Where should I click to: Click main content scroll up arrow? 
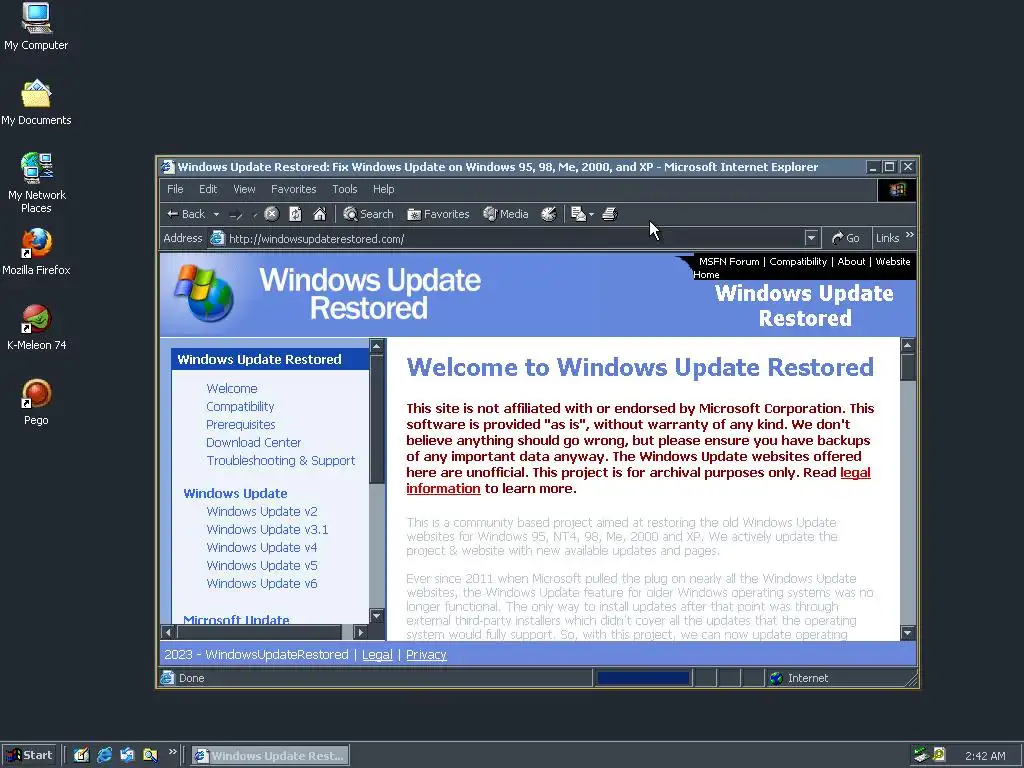tap(908, 345)
